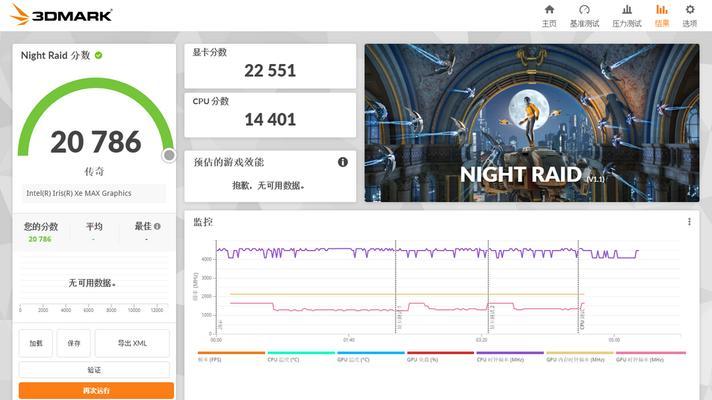Click your score value 20 786 in green
The image size is (712, 400).
(40, 239)
